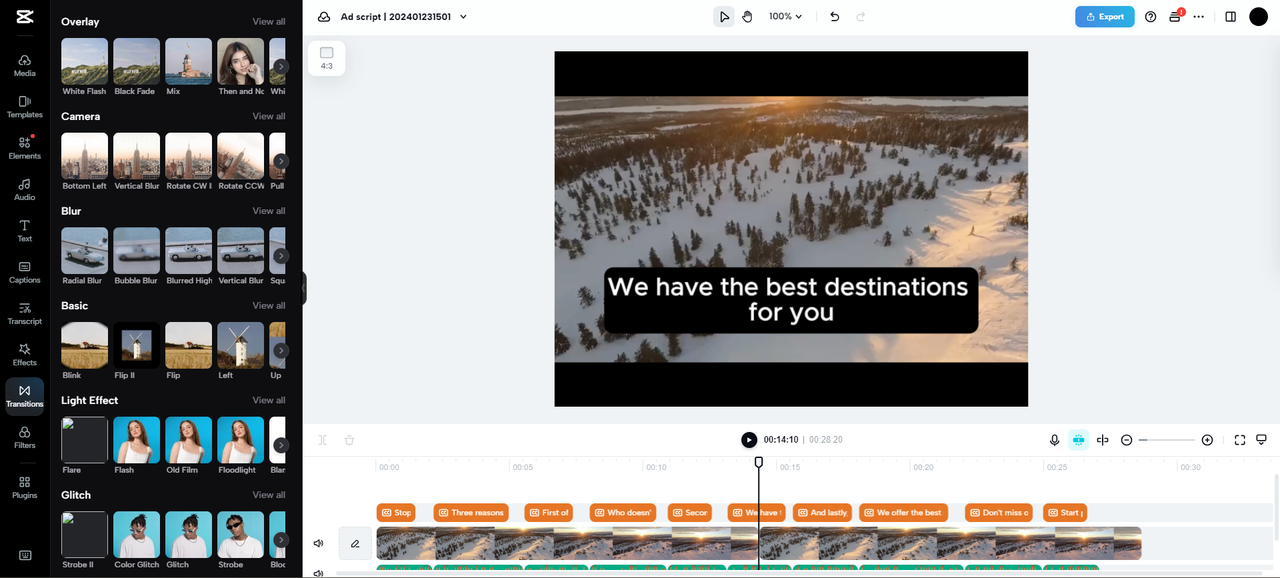Screen dimensions: 1280x578
Task: Open the user profile avatar
Action: tap(1259, 17)
